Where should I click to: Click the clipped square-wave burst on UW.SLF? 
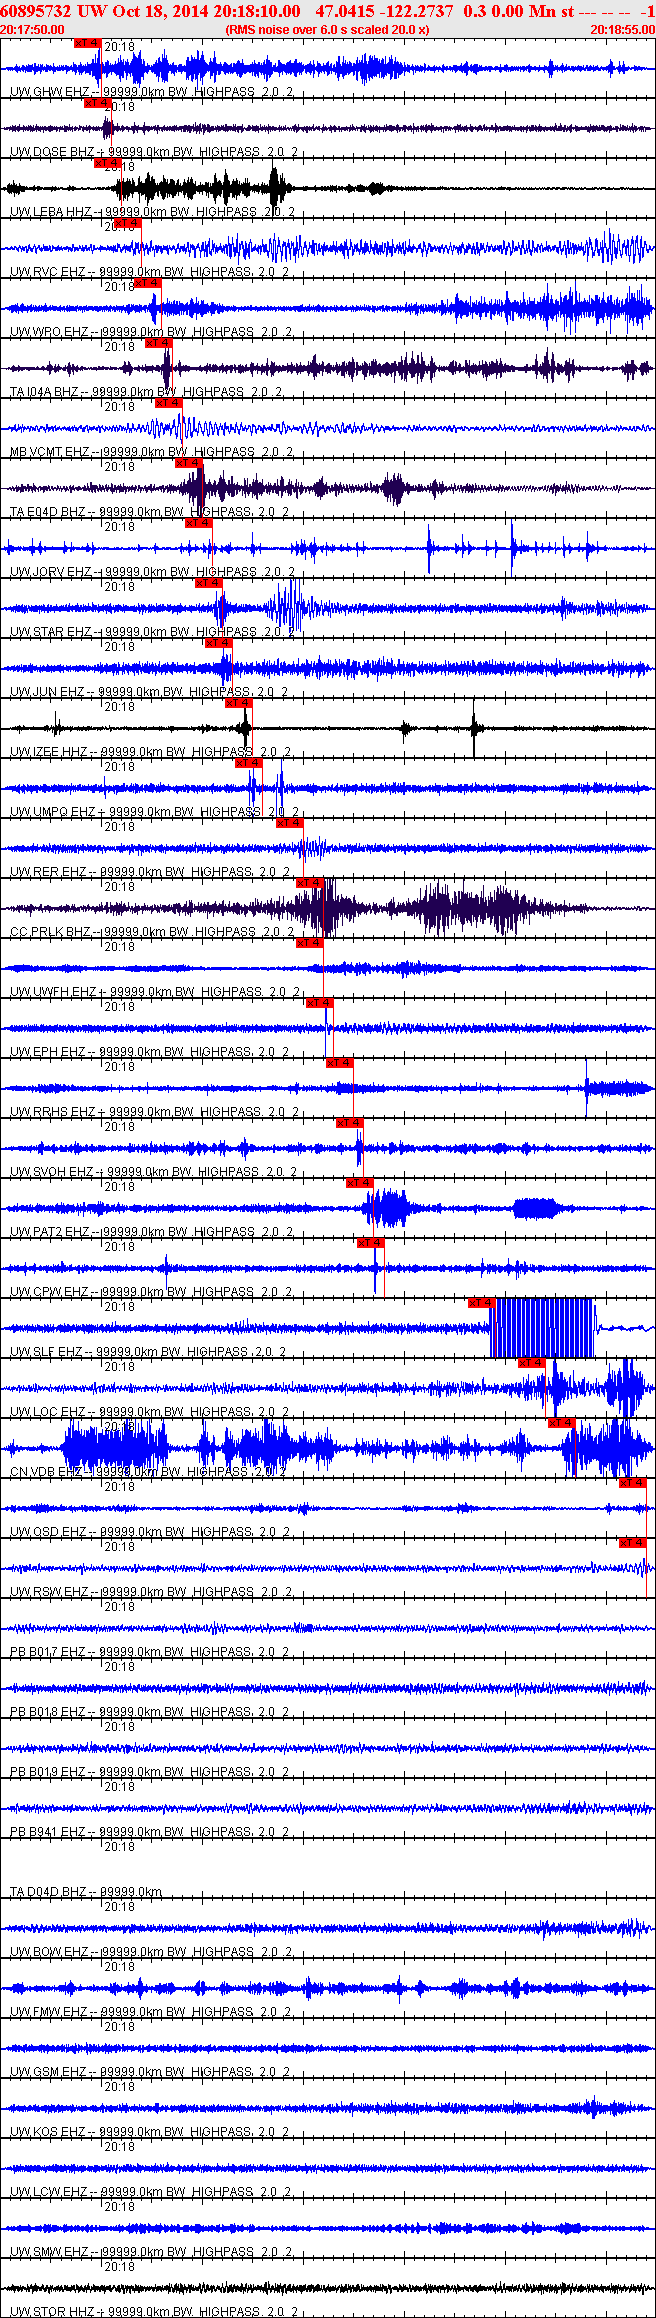pos(543,1328)
